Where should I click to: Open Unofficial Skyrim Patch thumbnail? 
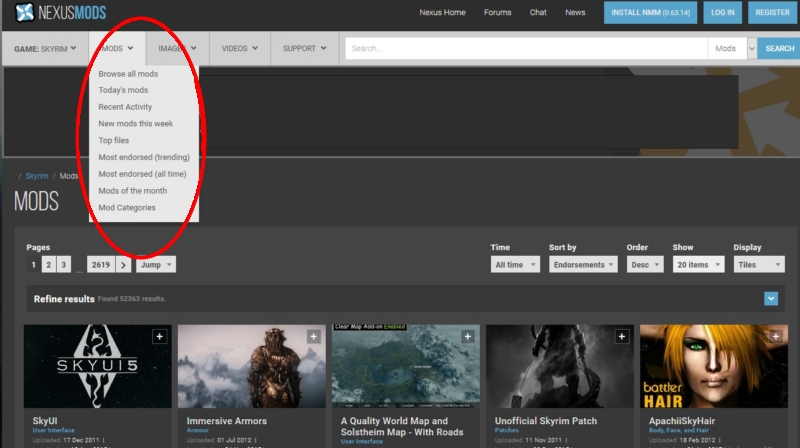560,366
